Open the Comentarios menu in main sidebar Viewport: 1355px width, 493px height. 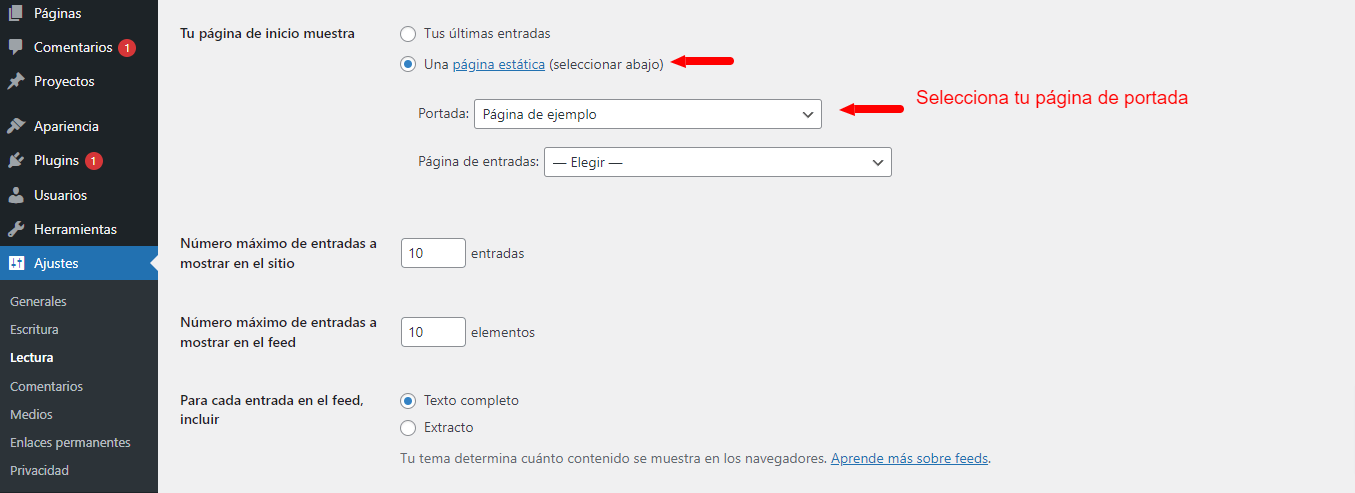79,47
